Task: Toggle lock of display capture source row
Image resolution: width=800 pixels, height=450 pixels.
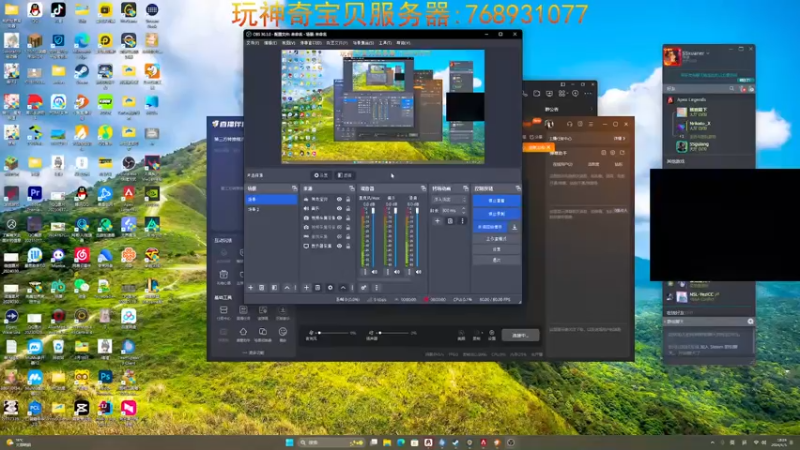Action: pos(348,246)
